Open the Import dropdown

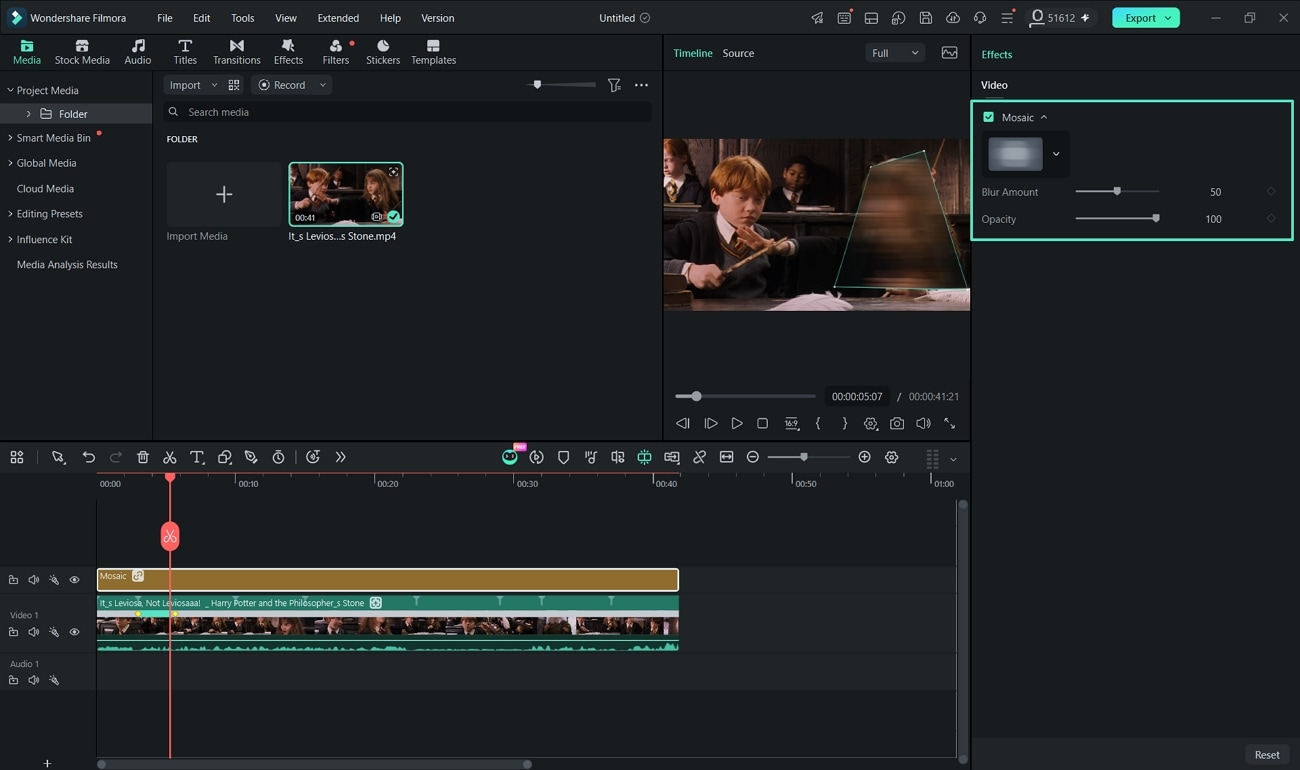193,85
